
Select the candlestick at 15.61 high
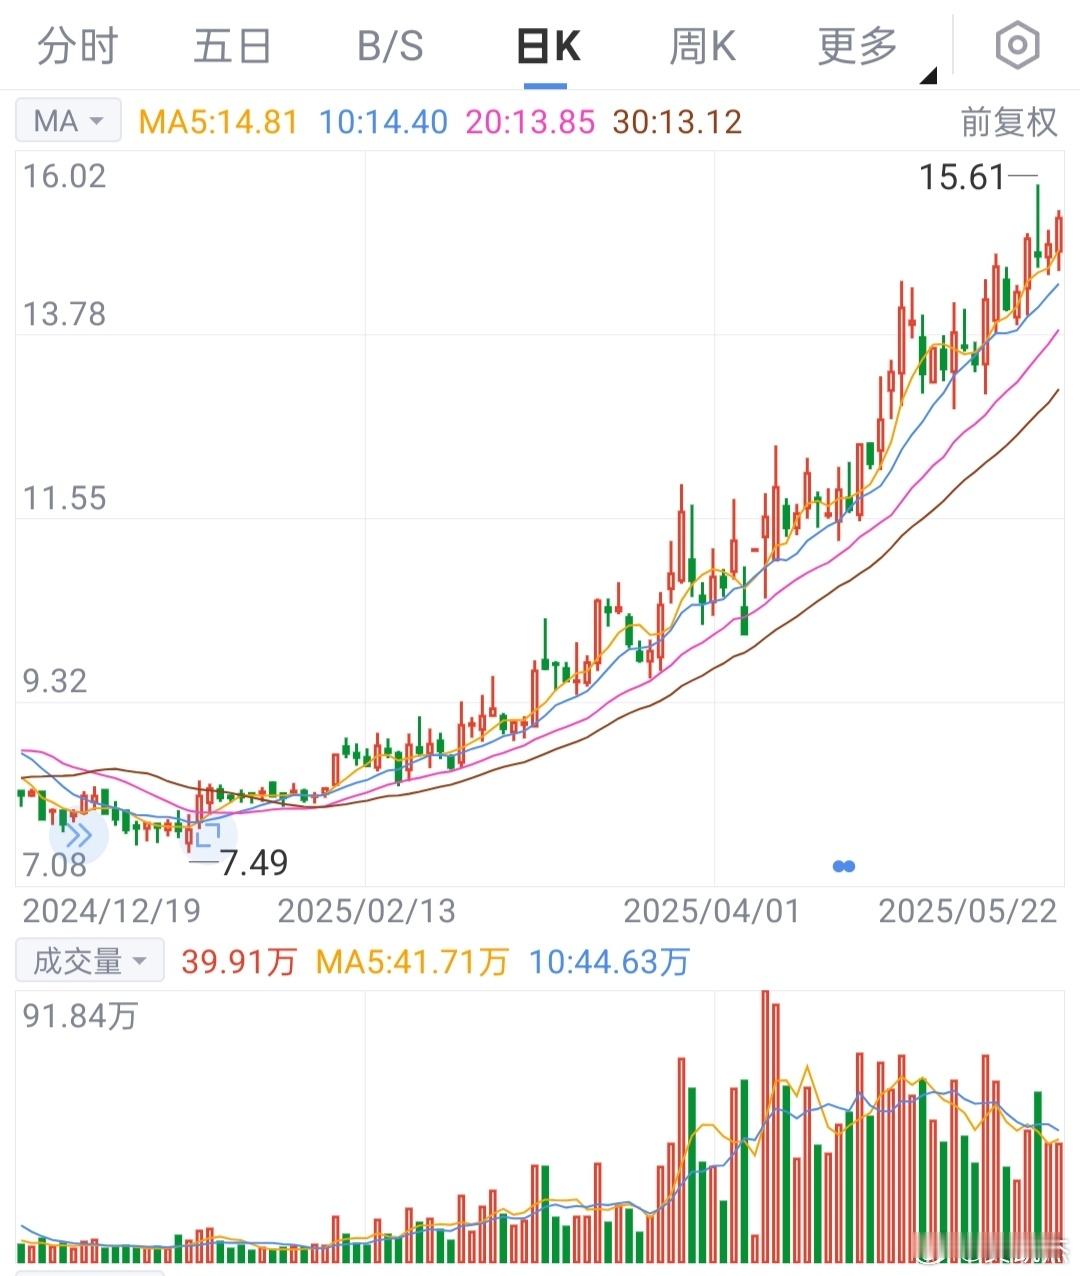point(1037,230)
